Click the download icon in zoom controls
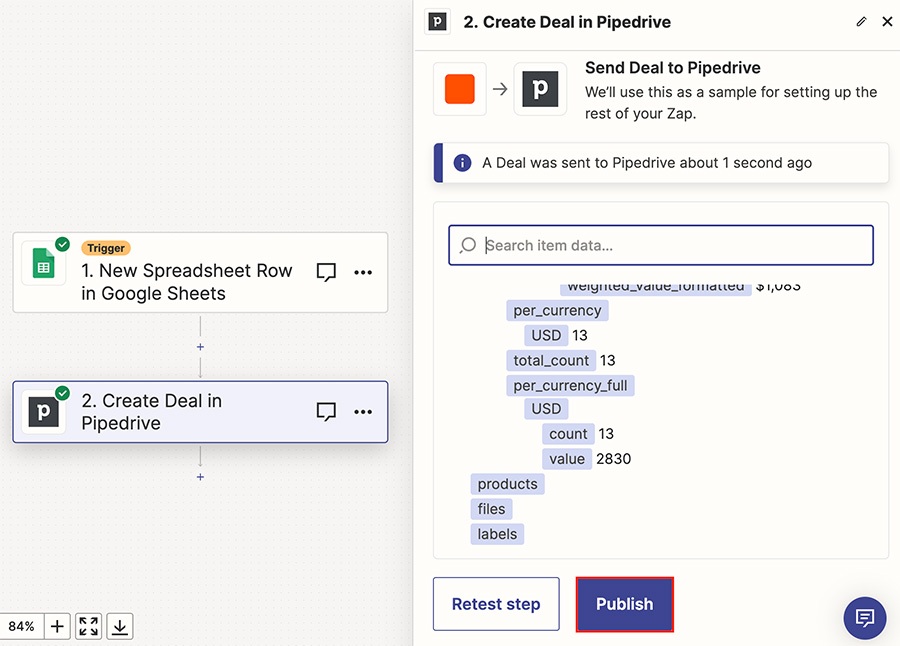The image size is (900, 646). pos(119,626)
